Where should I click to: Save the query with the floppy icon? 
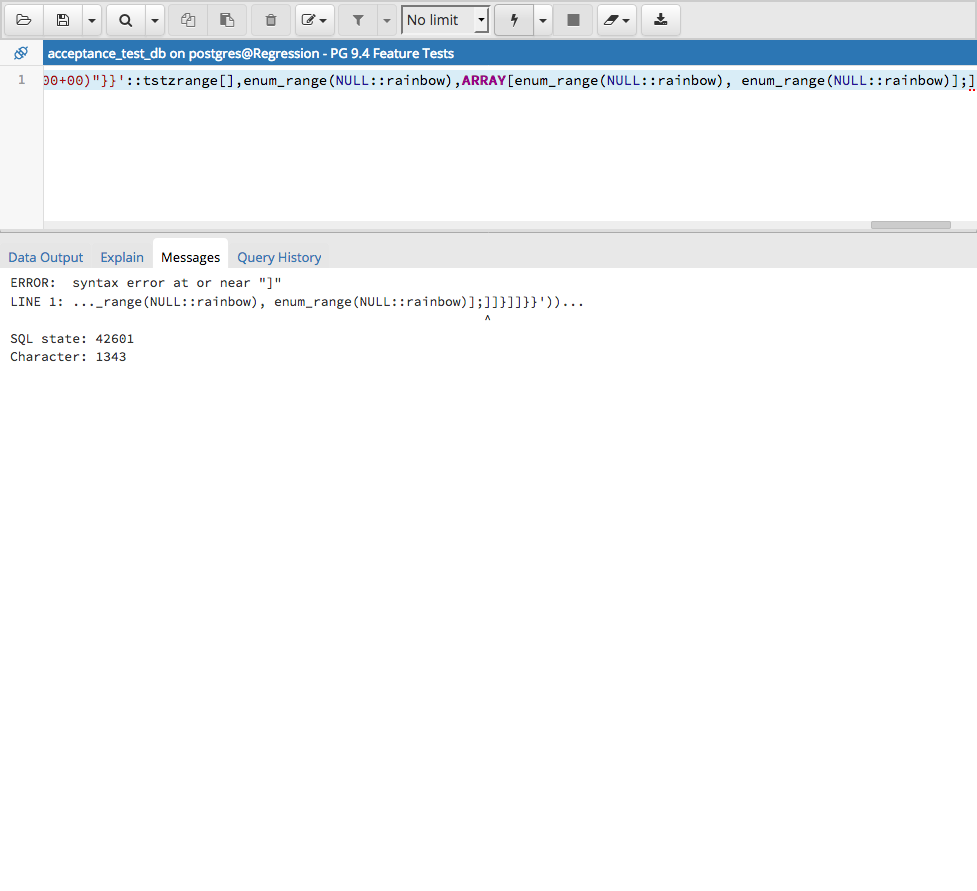pyautogui.click(x=63, y=20)
